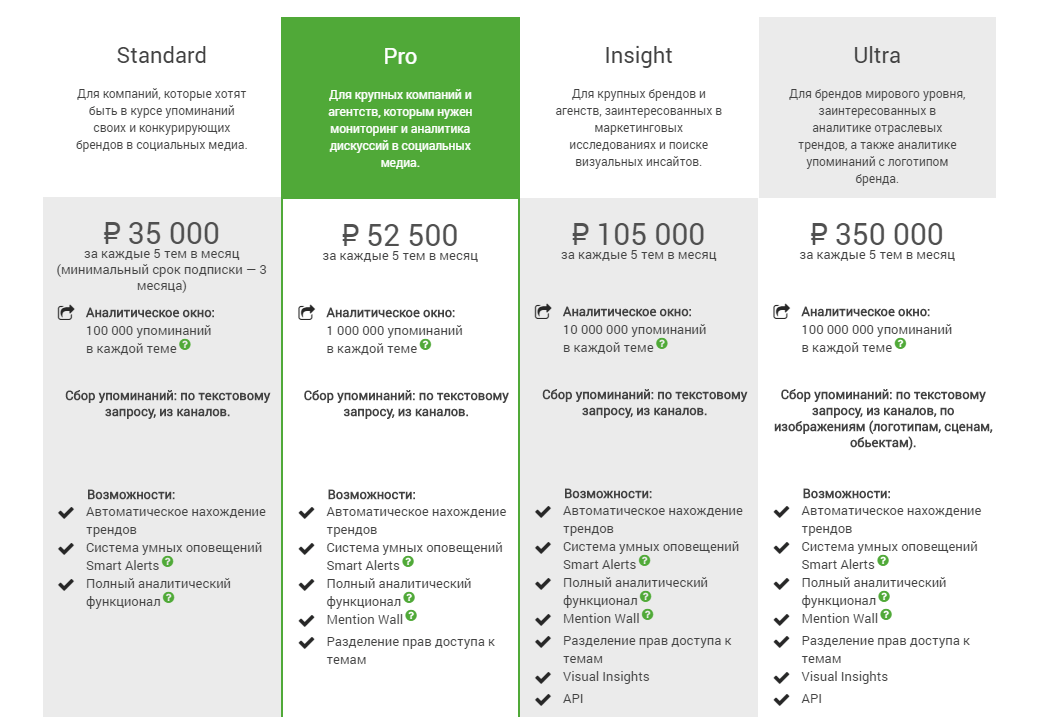1038x717 pixels.
Task: Click the help icon beside Standard's 100 000 упоминаний
Action: pos(185,345)
